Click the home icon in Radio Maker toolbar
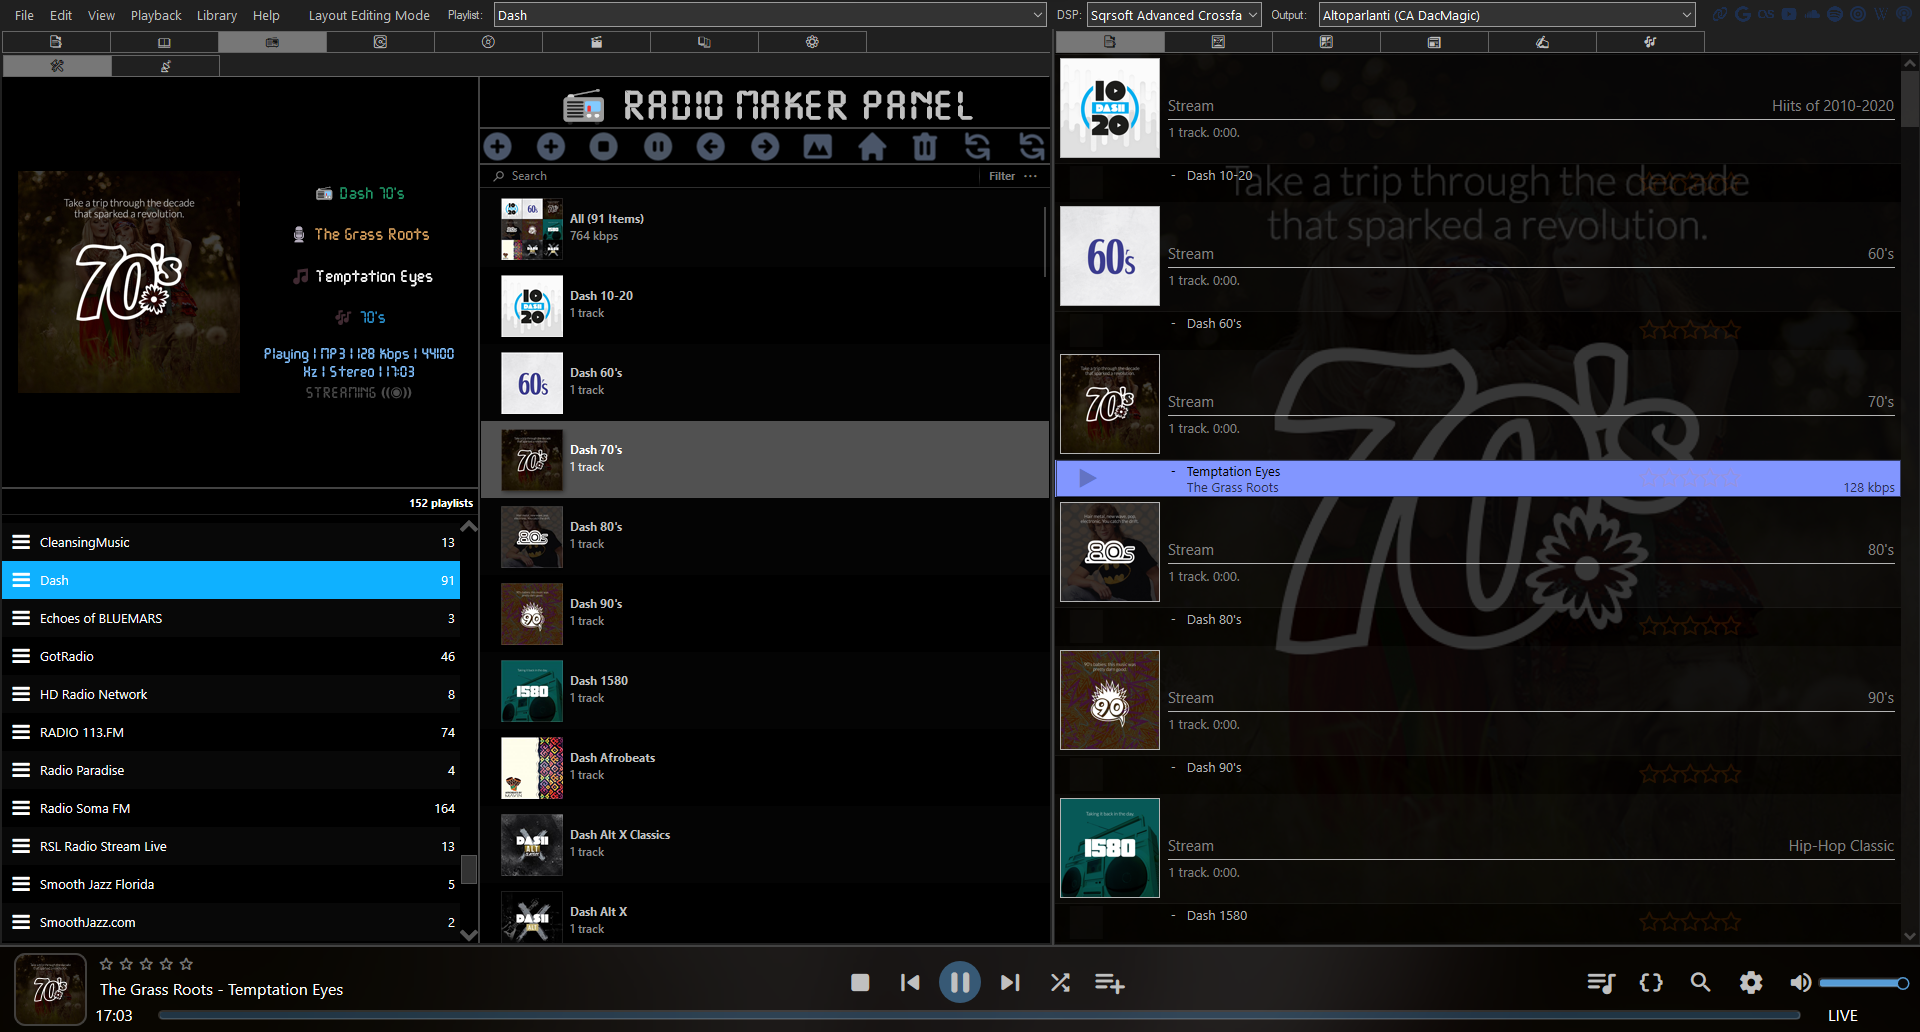Image resolution: width=1920 pixels, height=1032 pixels. pyautogui.click(x=872, y=147)
